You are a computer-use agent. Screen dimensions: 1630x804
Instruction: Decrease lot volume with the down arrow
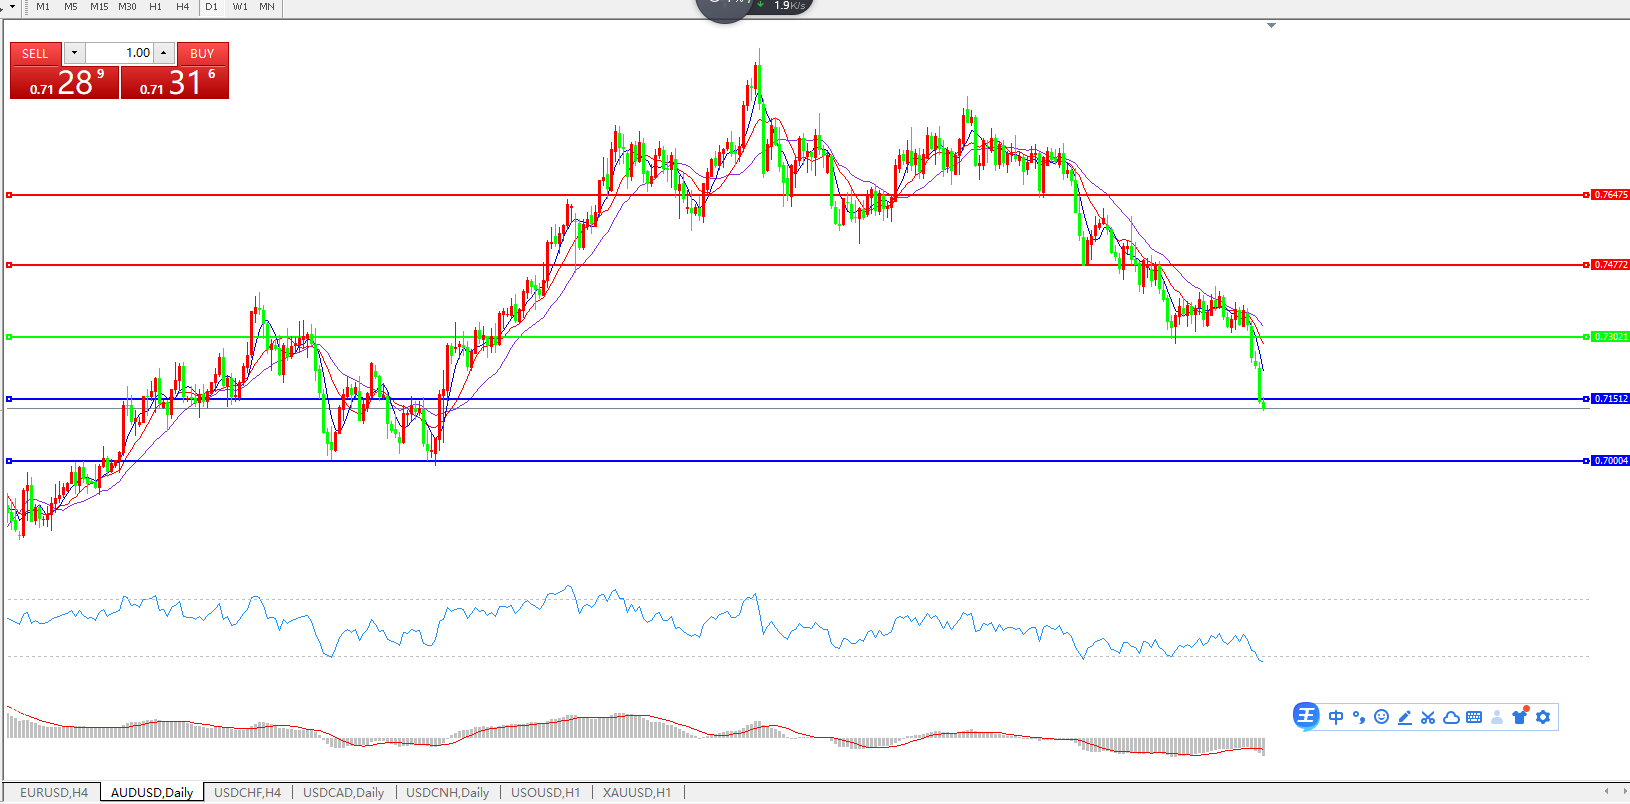tap(74, 53)
